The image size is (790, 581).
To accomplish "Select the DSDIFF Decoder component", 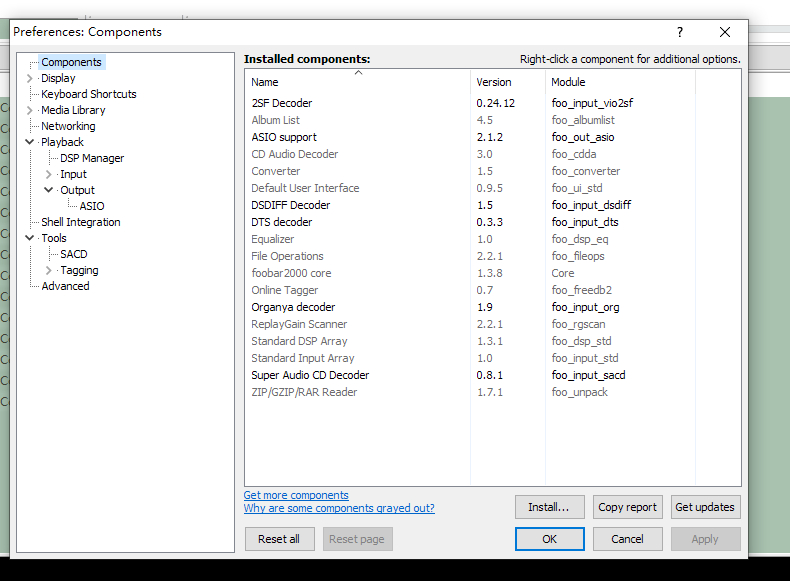I will [493, 205].
